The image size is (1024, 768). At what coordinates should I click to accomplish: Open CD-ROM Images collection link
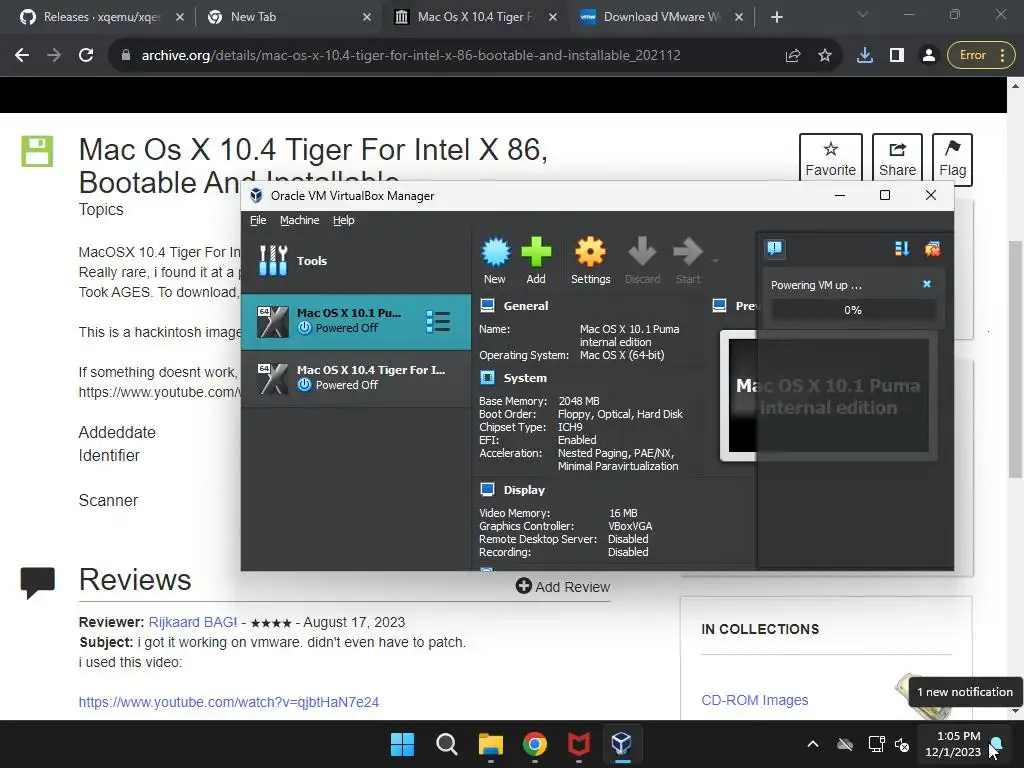(754, 700)
